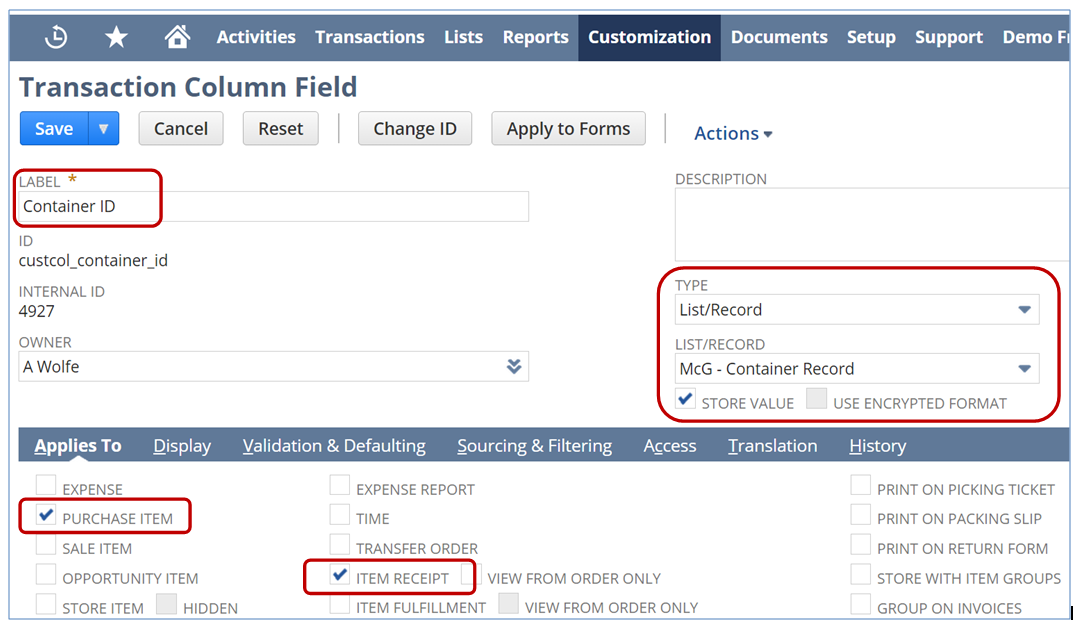Click the Apply to Forms button
Viewport: 1077px width, 627px height.
point(568,129)
